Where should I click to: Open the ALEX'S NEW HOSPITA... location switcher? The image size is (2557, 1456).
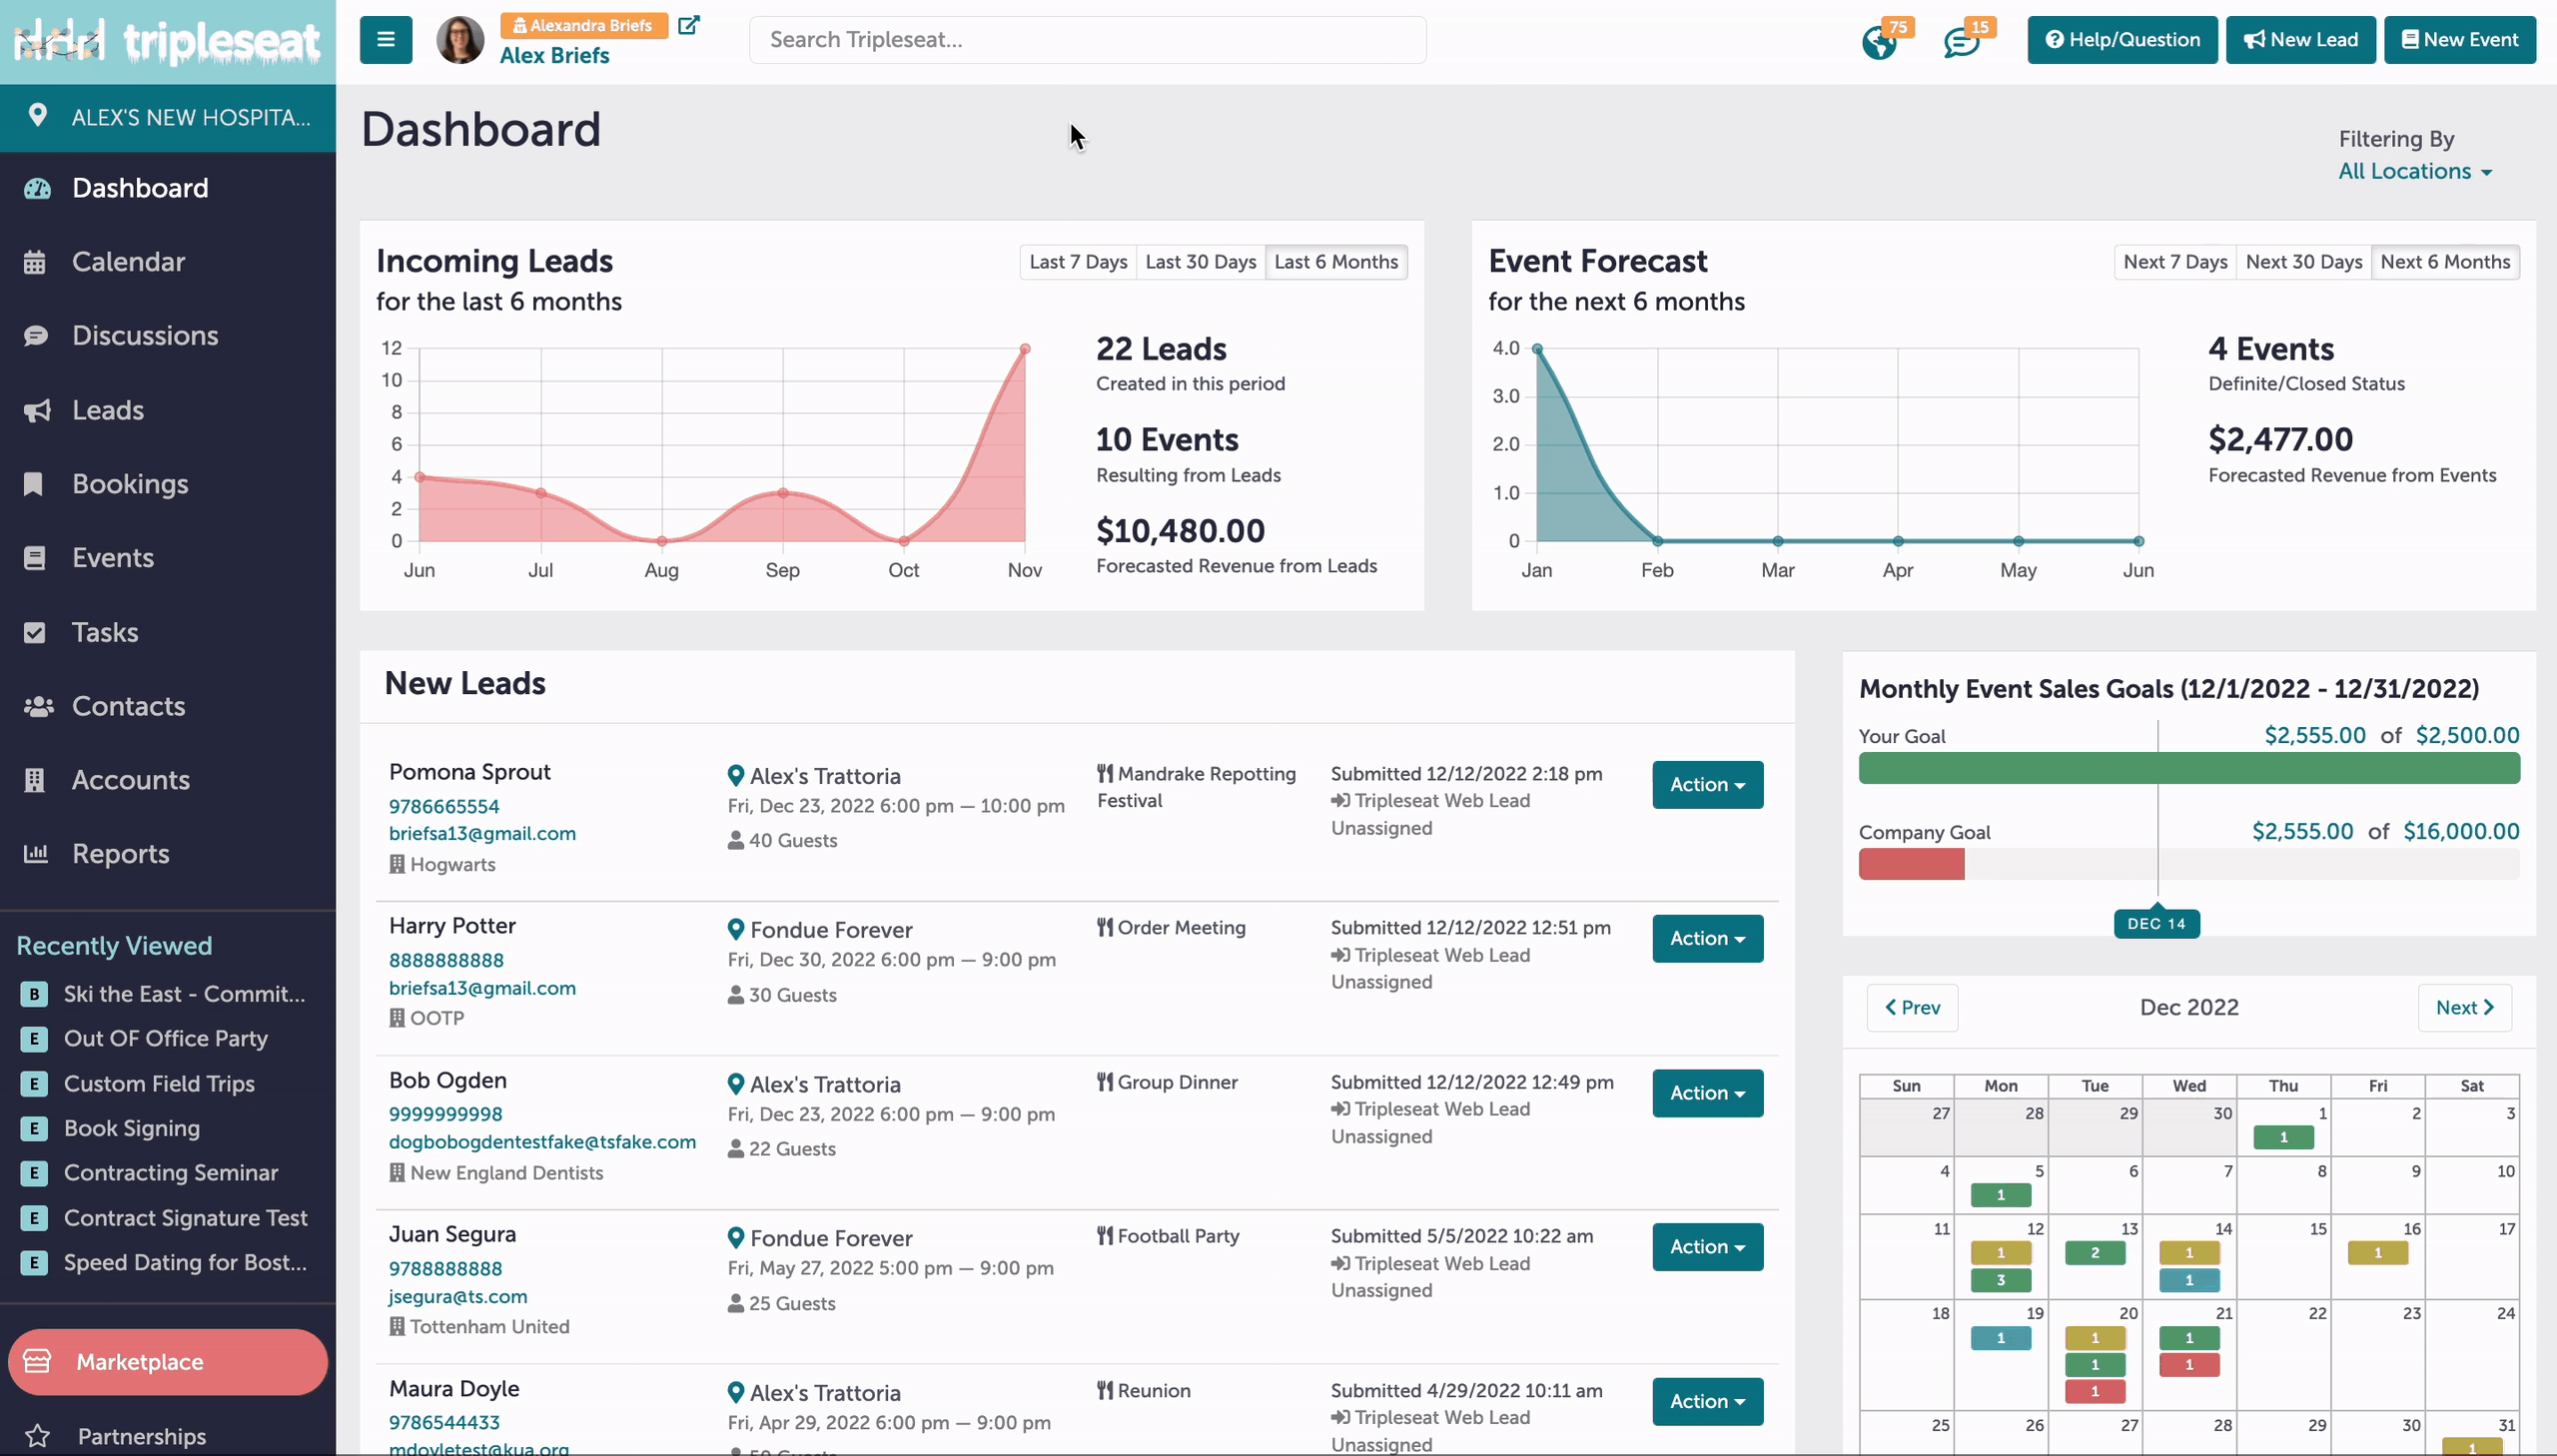click(x=168, y=117)
